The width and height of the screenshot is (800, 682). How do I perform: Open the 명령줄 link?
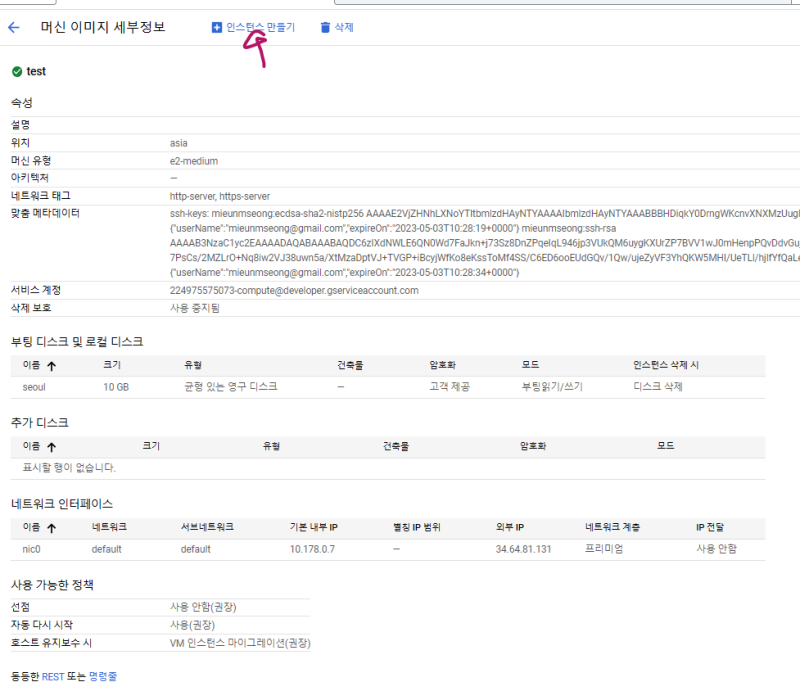103,676
